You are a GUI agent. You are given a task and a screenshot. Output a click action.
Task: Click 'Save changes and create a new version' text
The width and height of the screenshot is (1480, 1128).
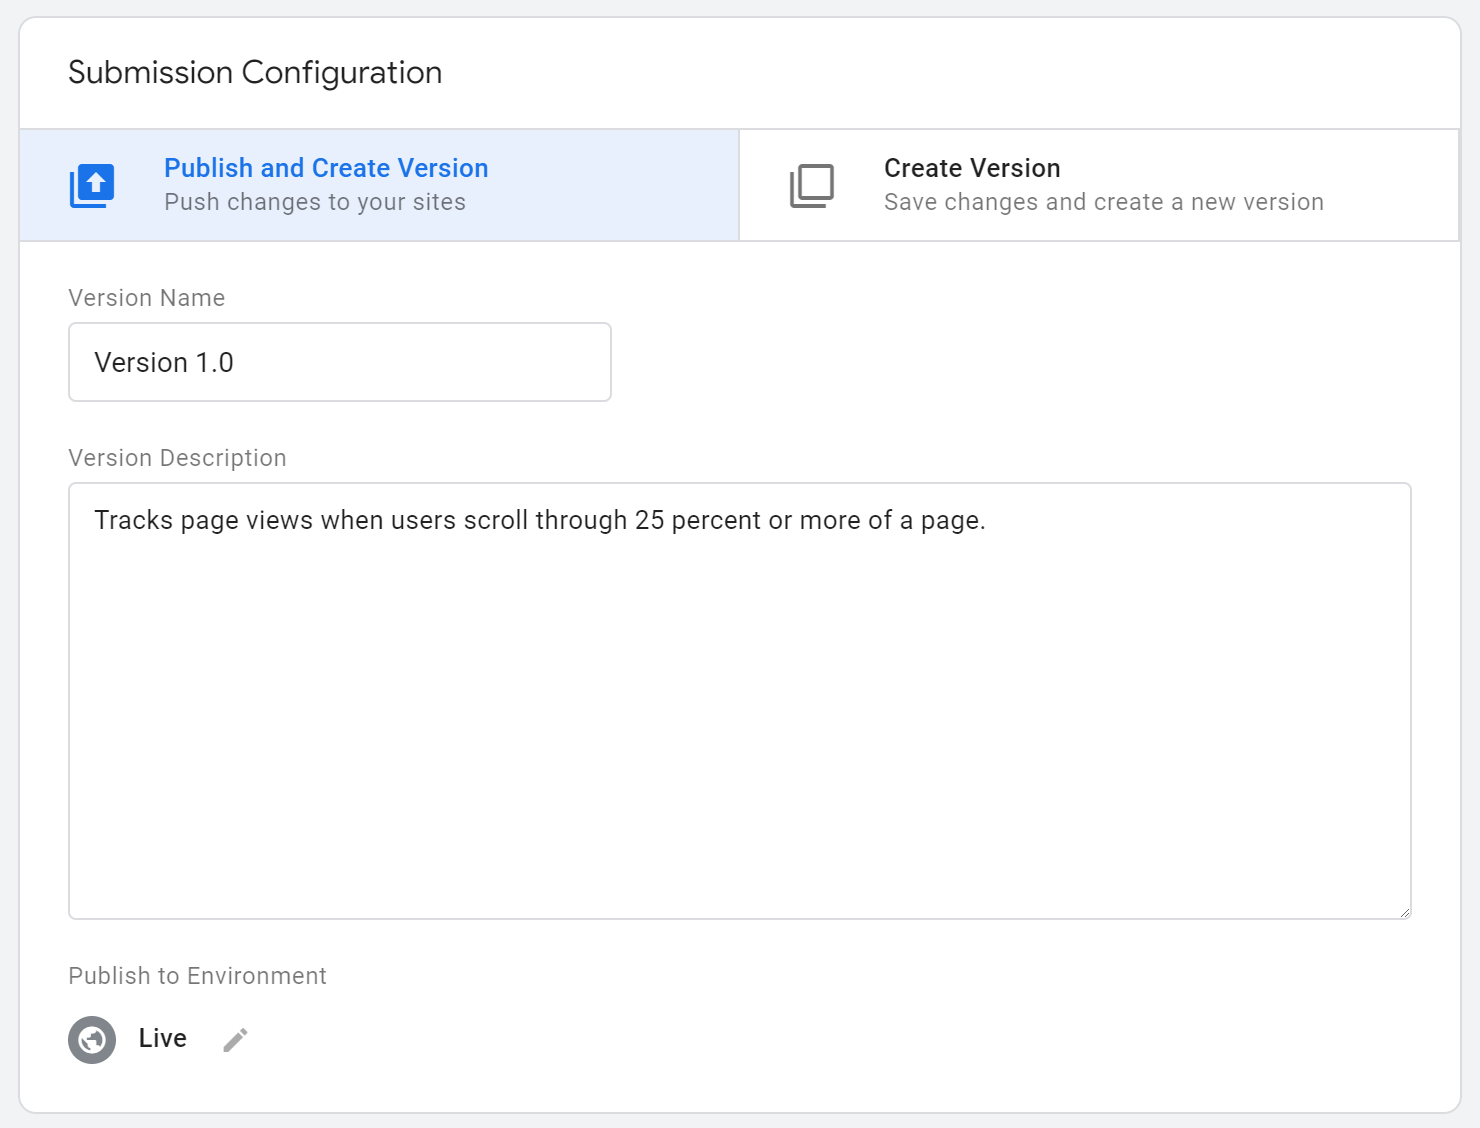click(x=1103, y=202)
